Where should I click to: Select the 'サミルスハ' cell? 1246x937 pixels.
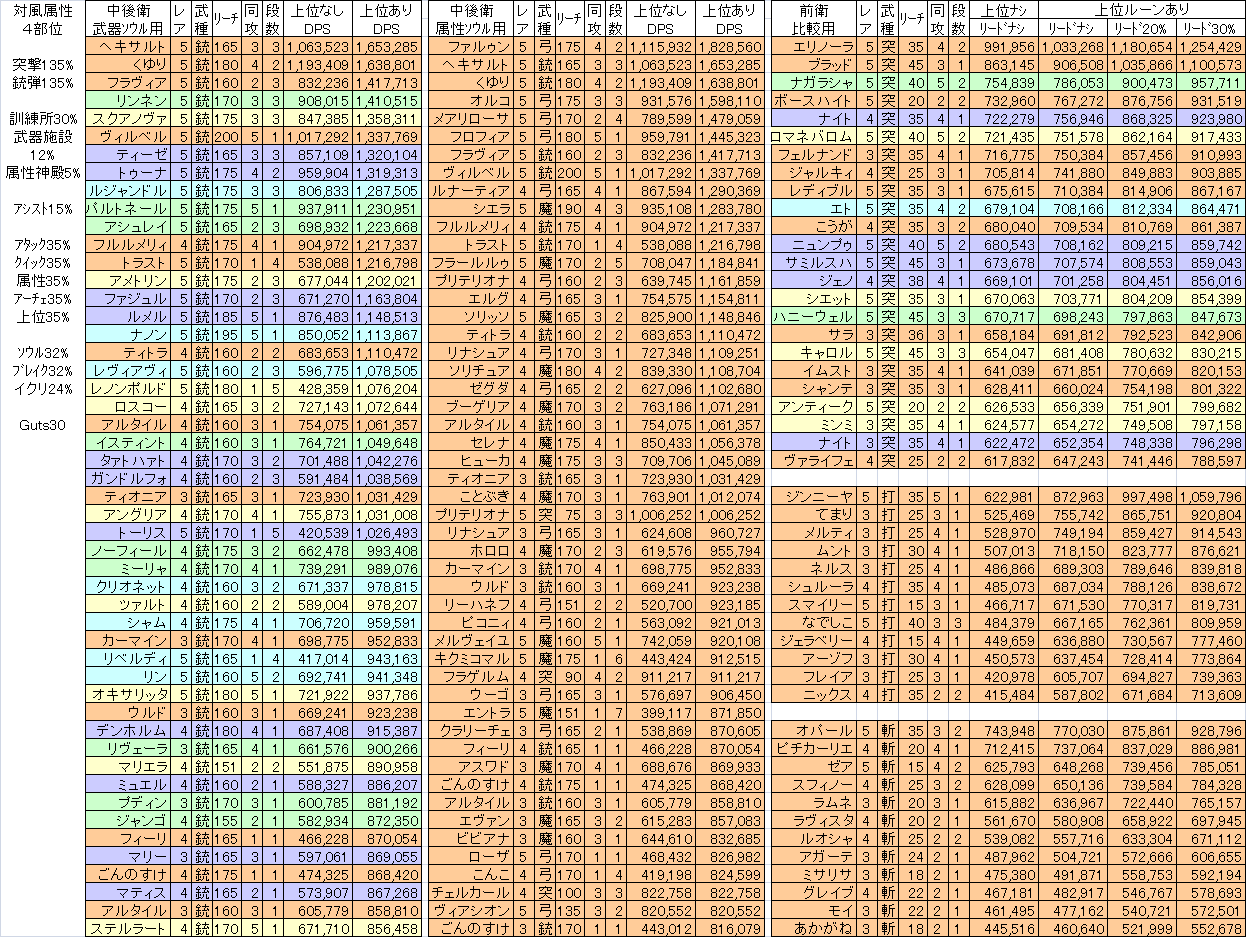click(x=814, y=262)
